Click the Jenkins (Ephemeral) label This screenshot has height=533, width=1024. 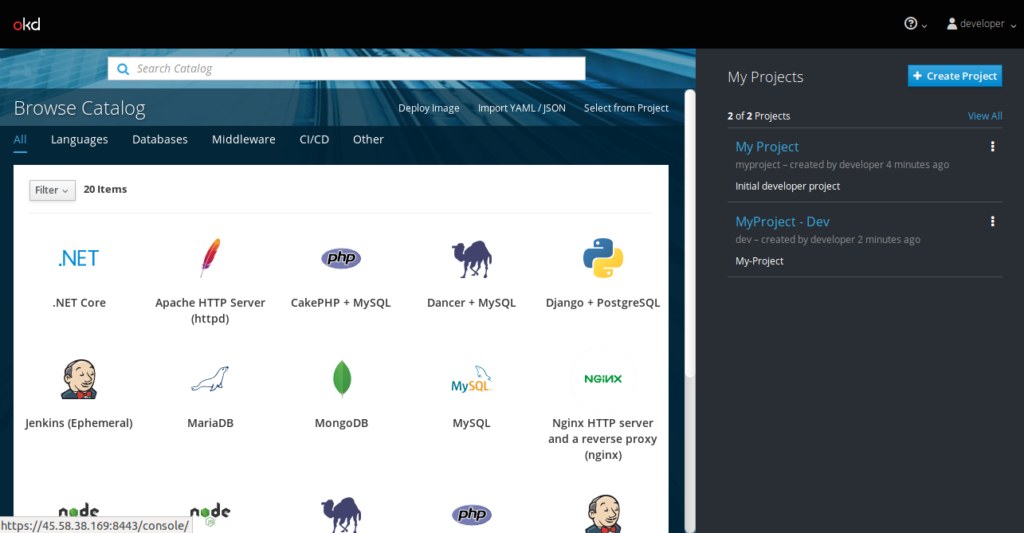pos(79,423)
